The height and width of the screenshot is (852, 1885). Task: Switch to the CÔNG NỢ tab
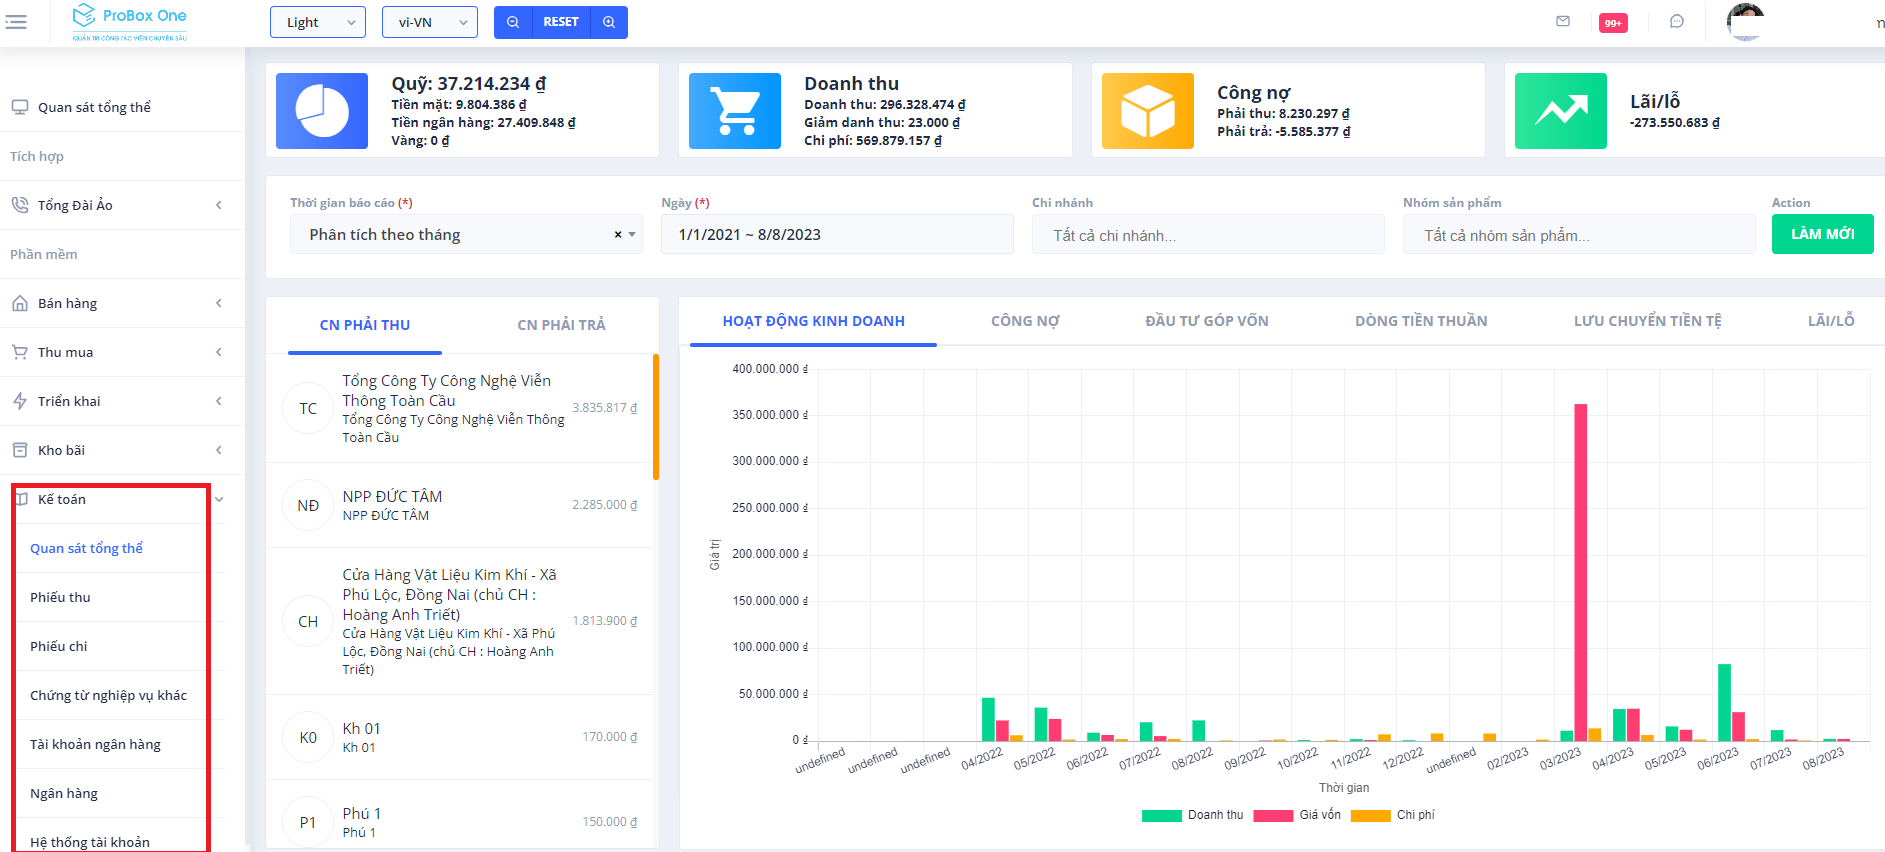(x=1025, y=321)
